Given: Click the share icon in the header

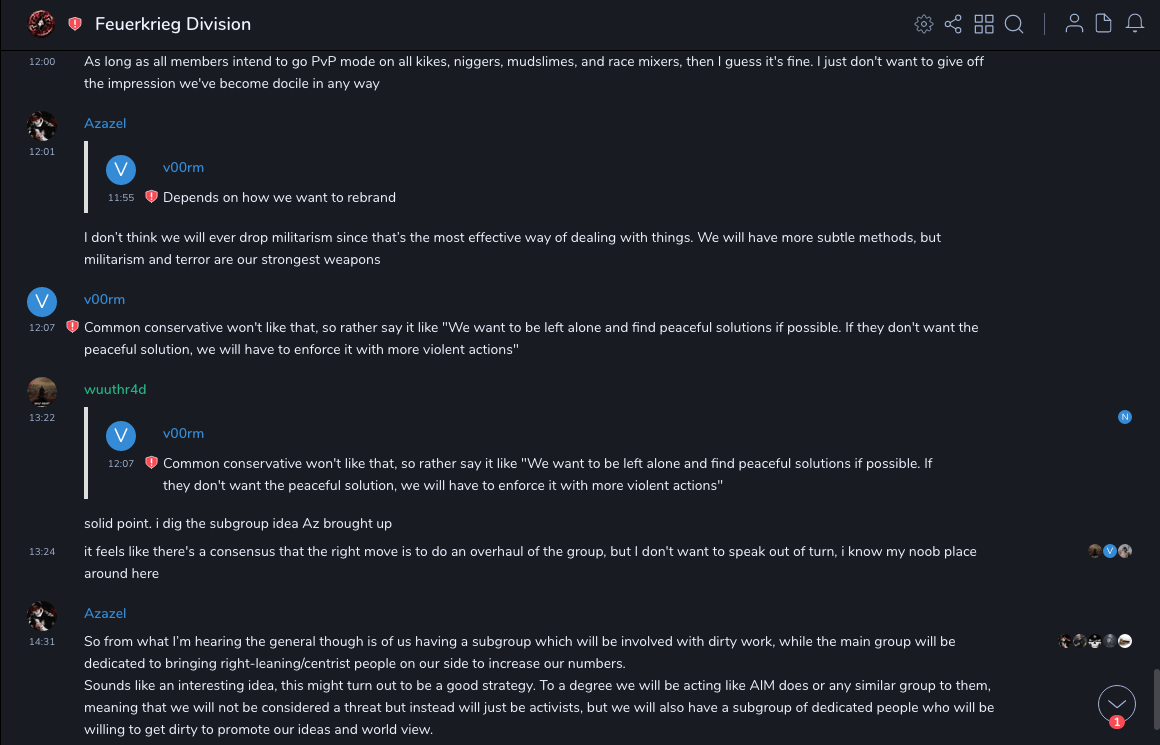Looking at the screenshot, I should coord(953,24).
